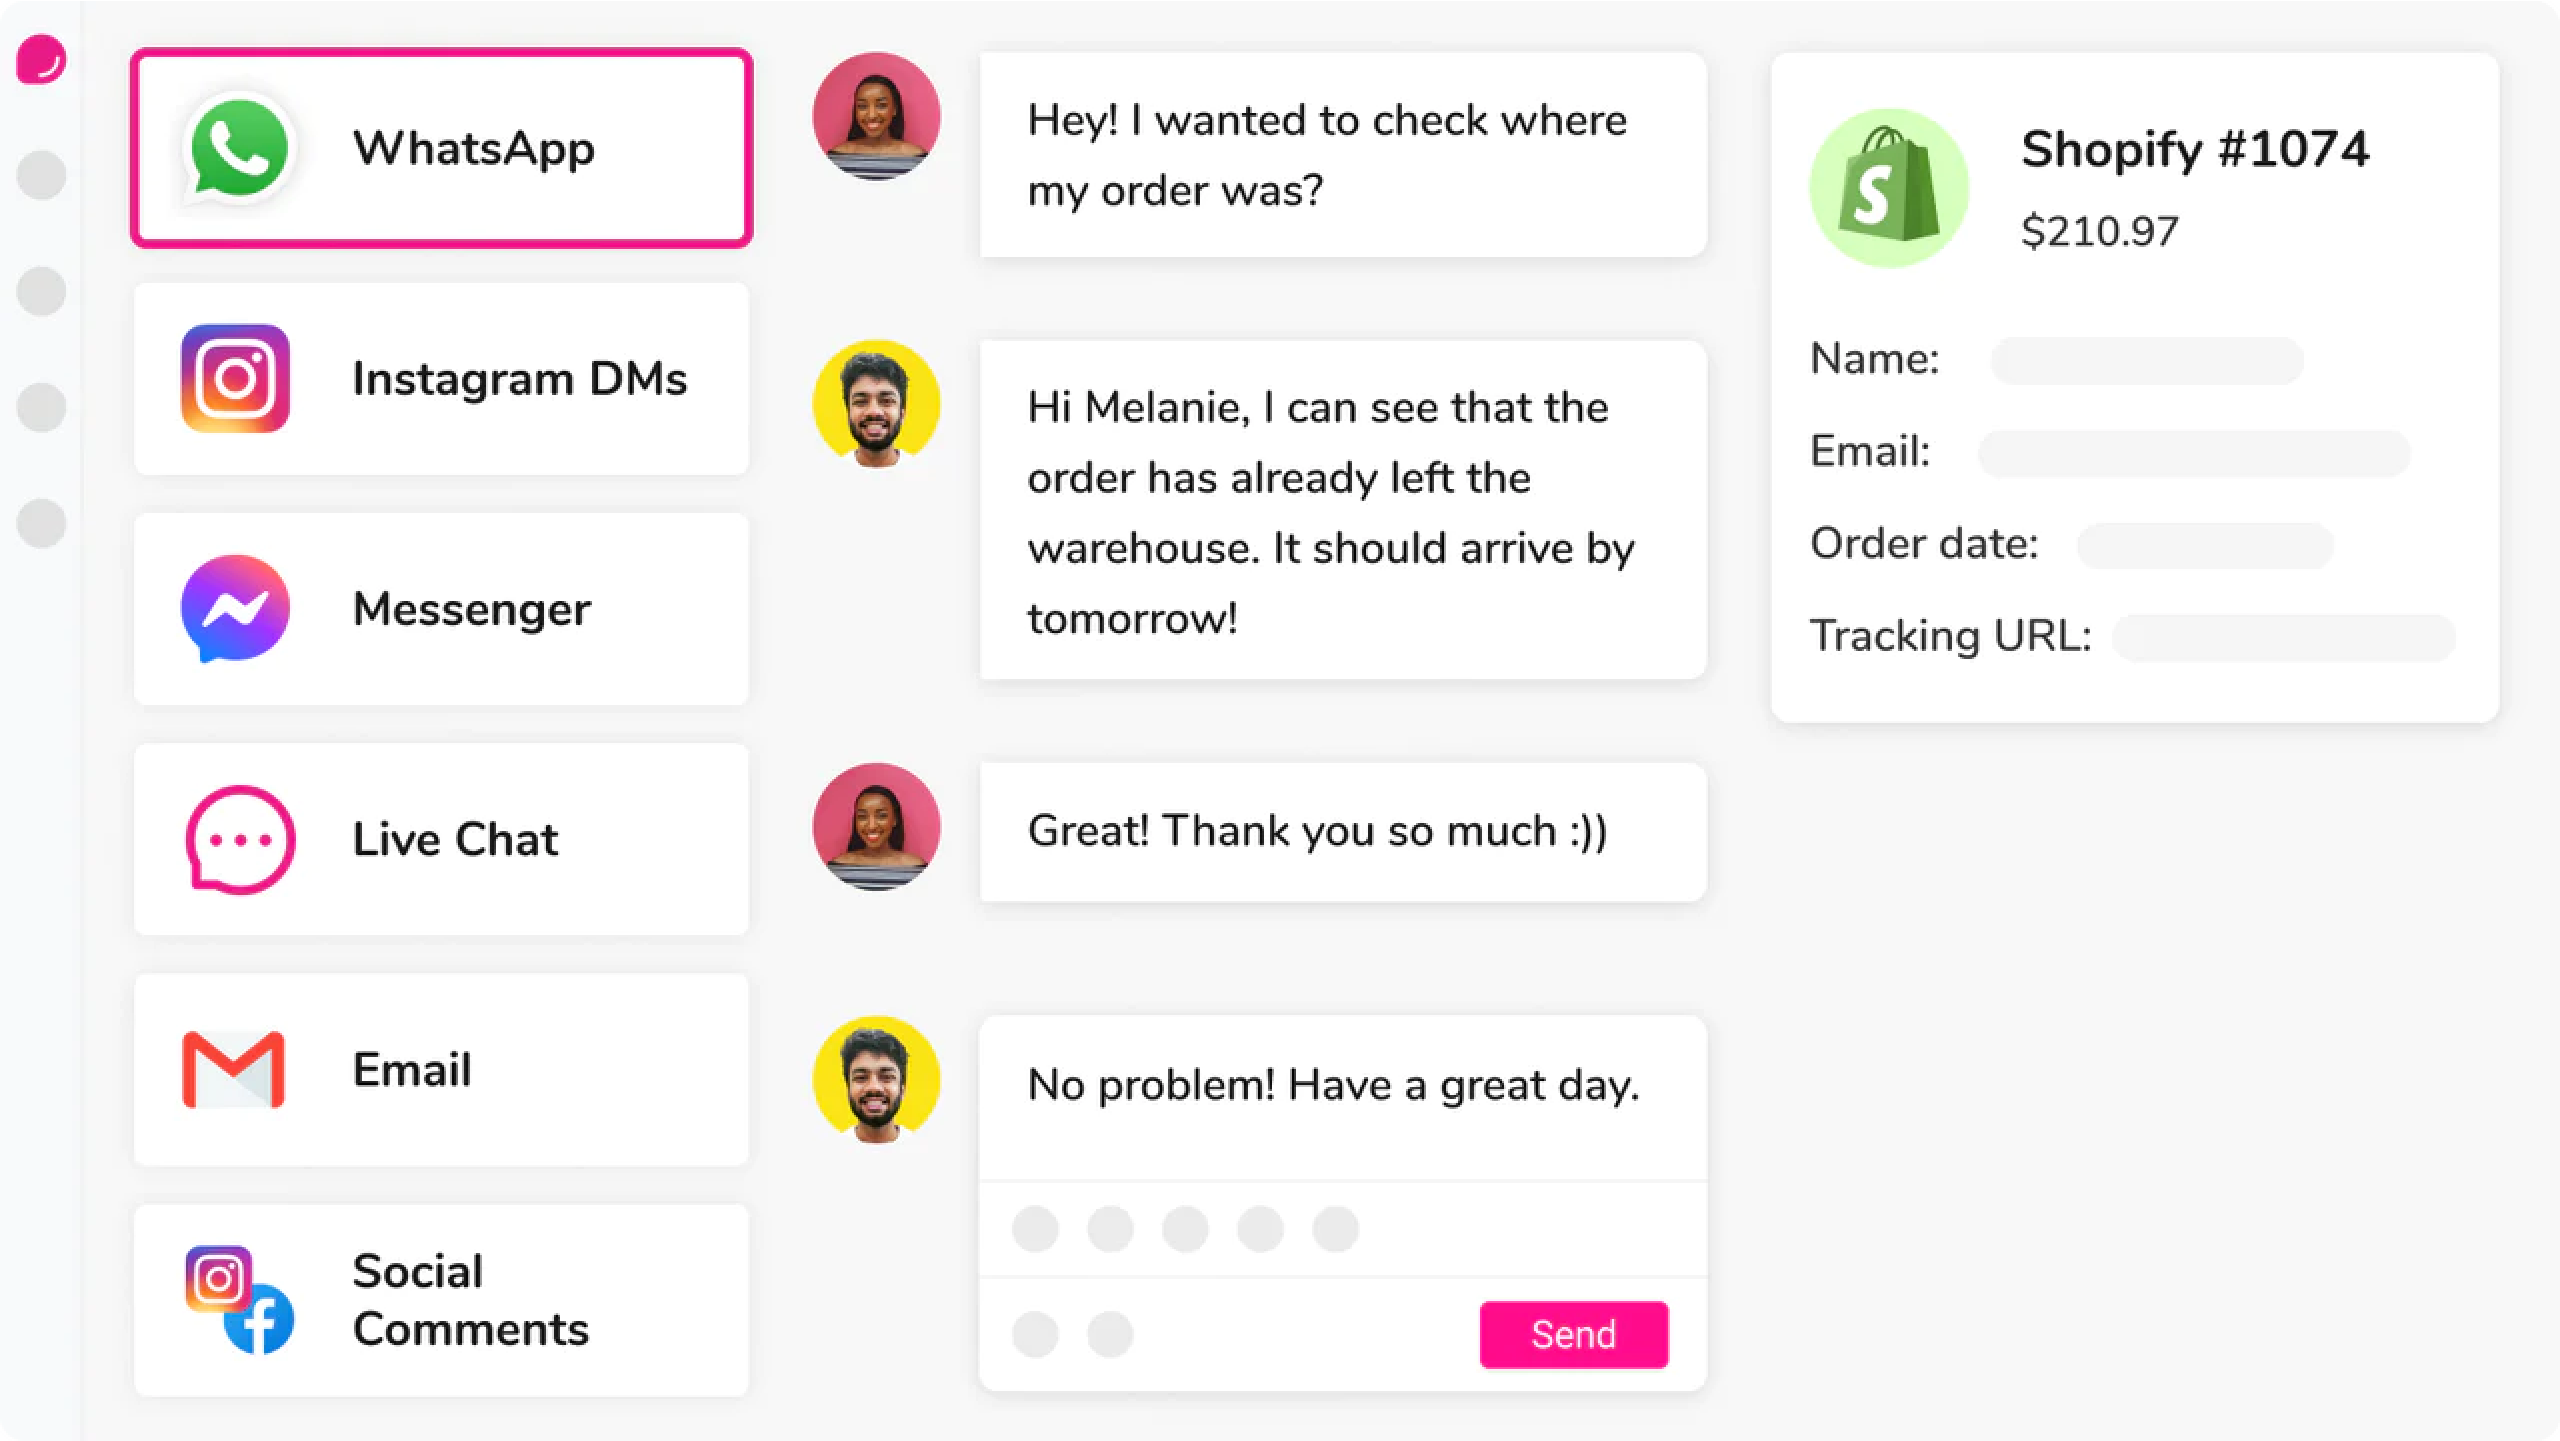Click the topmost gray sidebar navigation icon
The image size is (2560, 1441).
pos(40,175)
